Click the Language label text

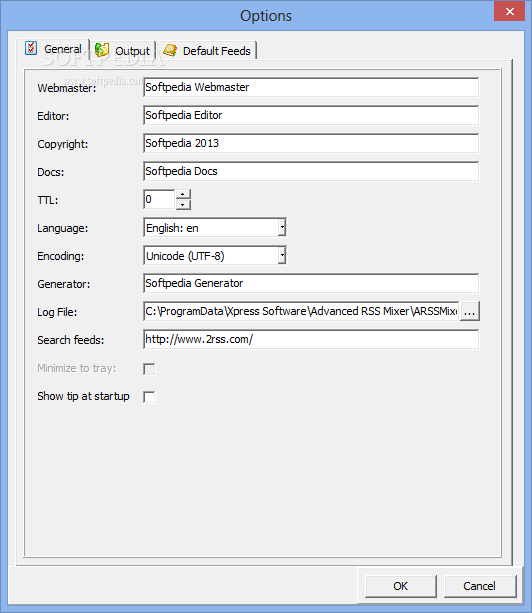(63, 228)
